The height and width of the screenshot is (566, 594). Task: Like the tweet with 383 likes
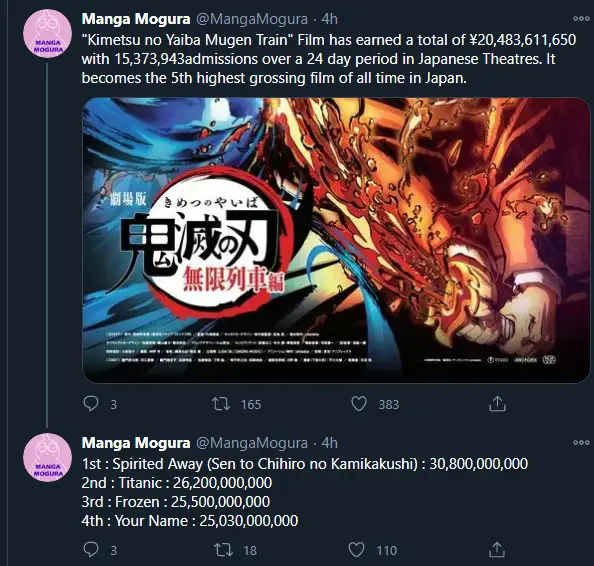pyautogui.click(x=359, y=404)
